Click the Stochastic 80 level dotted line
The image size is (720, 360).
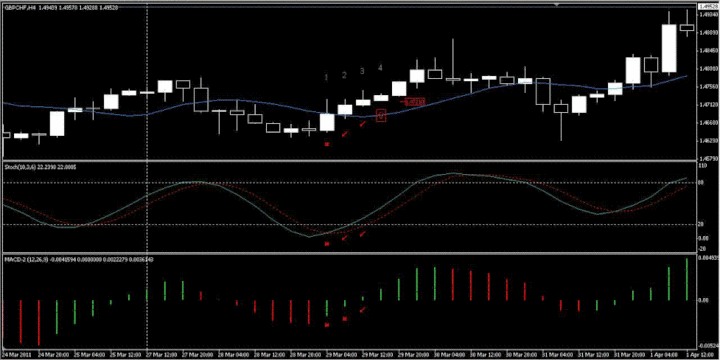[x=349, y=183]
